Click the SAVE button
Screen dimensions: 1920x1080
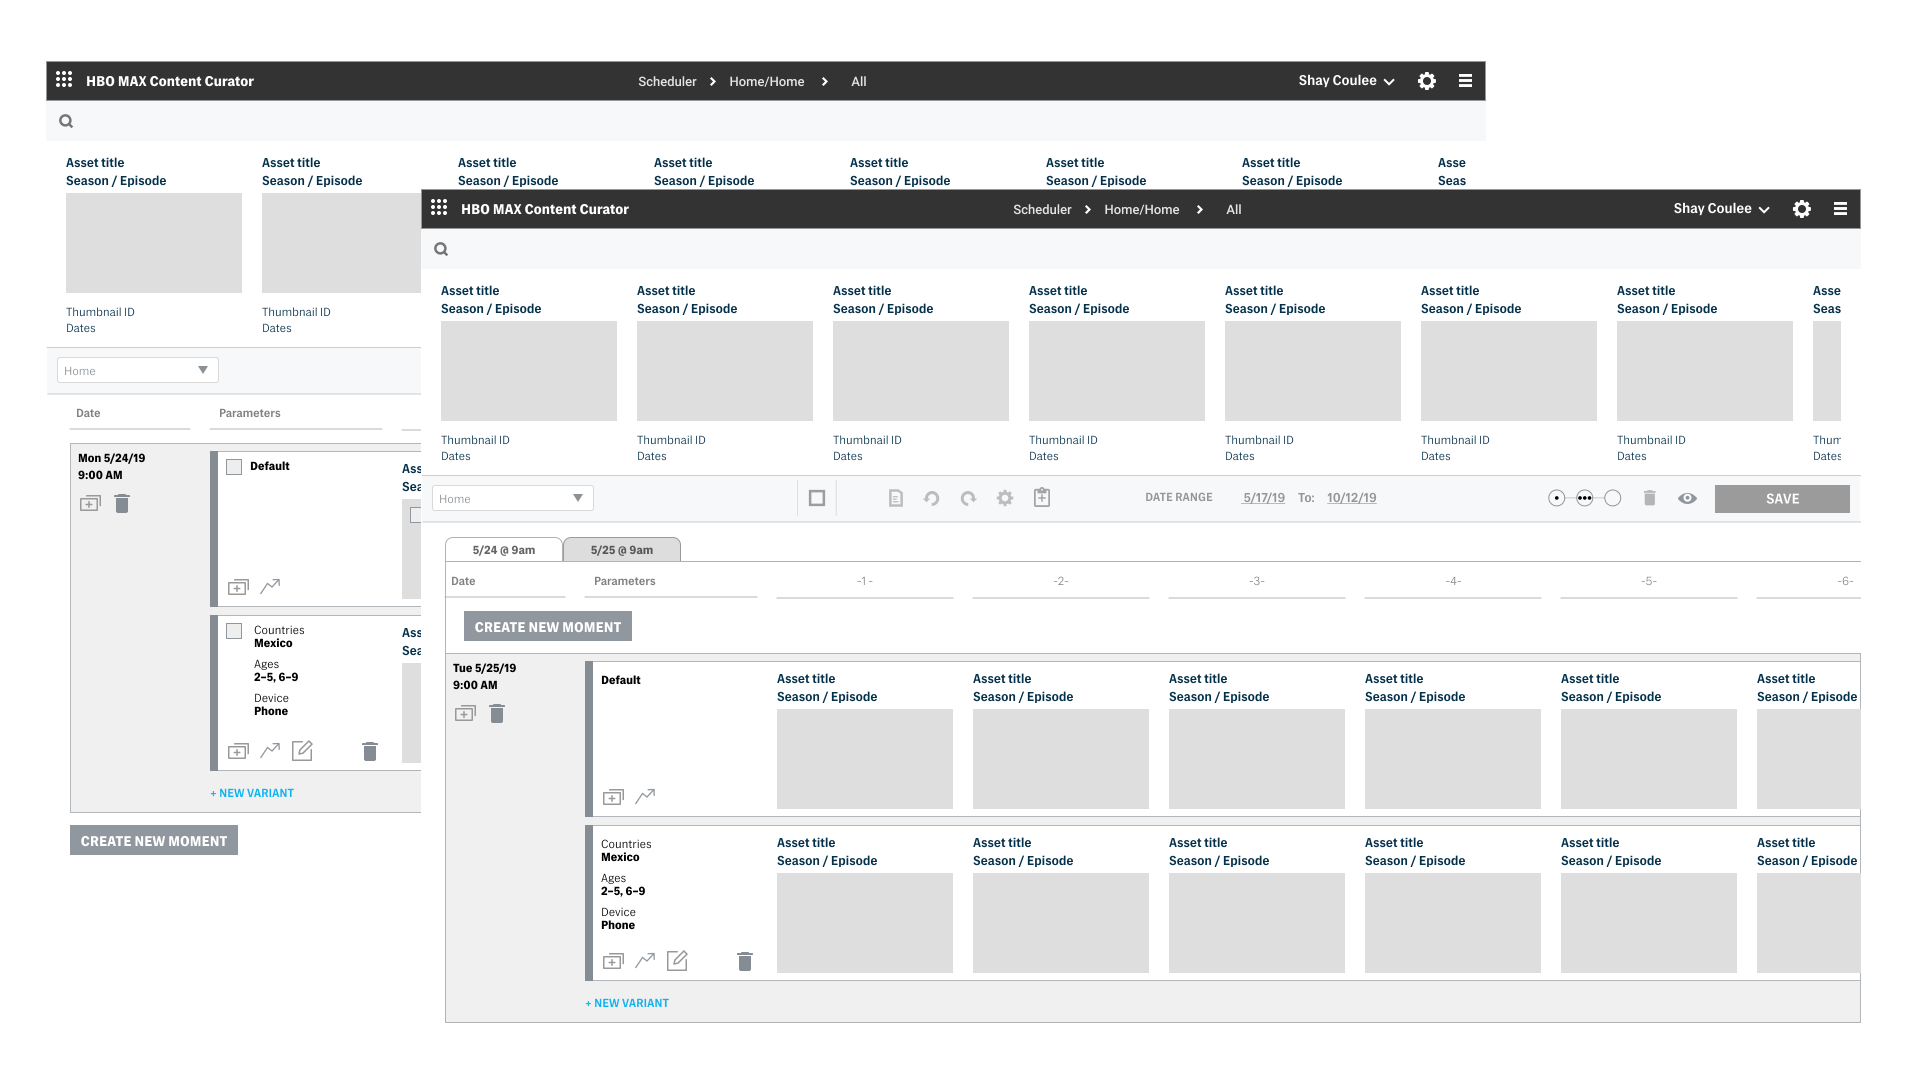point(1782,499)
